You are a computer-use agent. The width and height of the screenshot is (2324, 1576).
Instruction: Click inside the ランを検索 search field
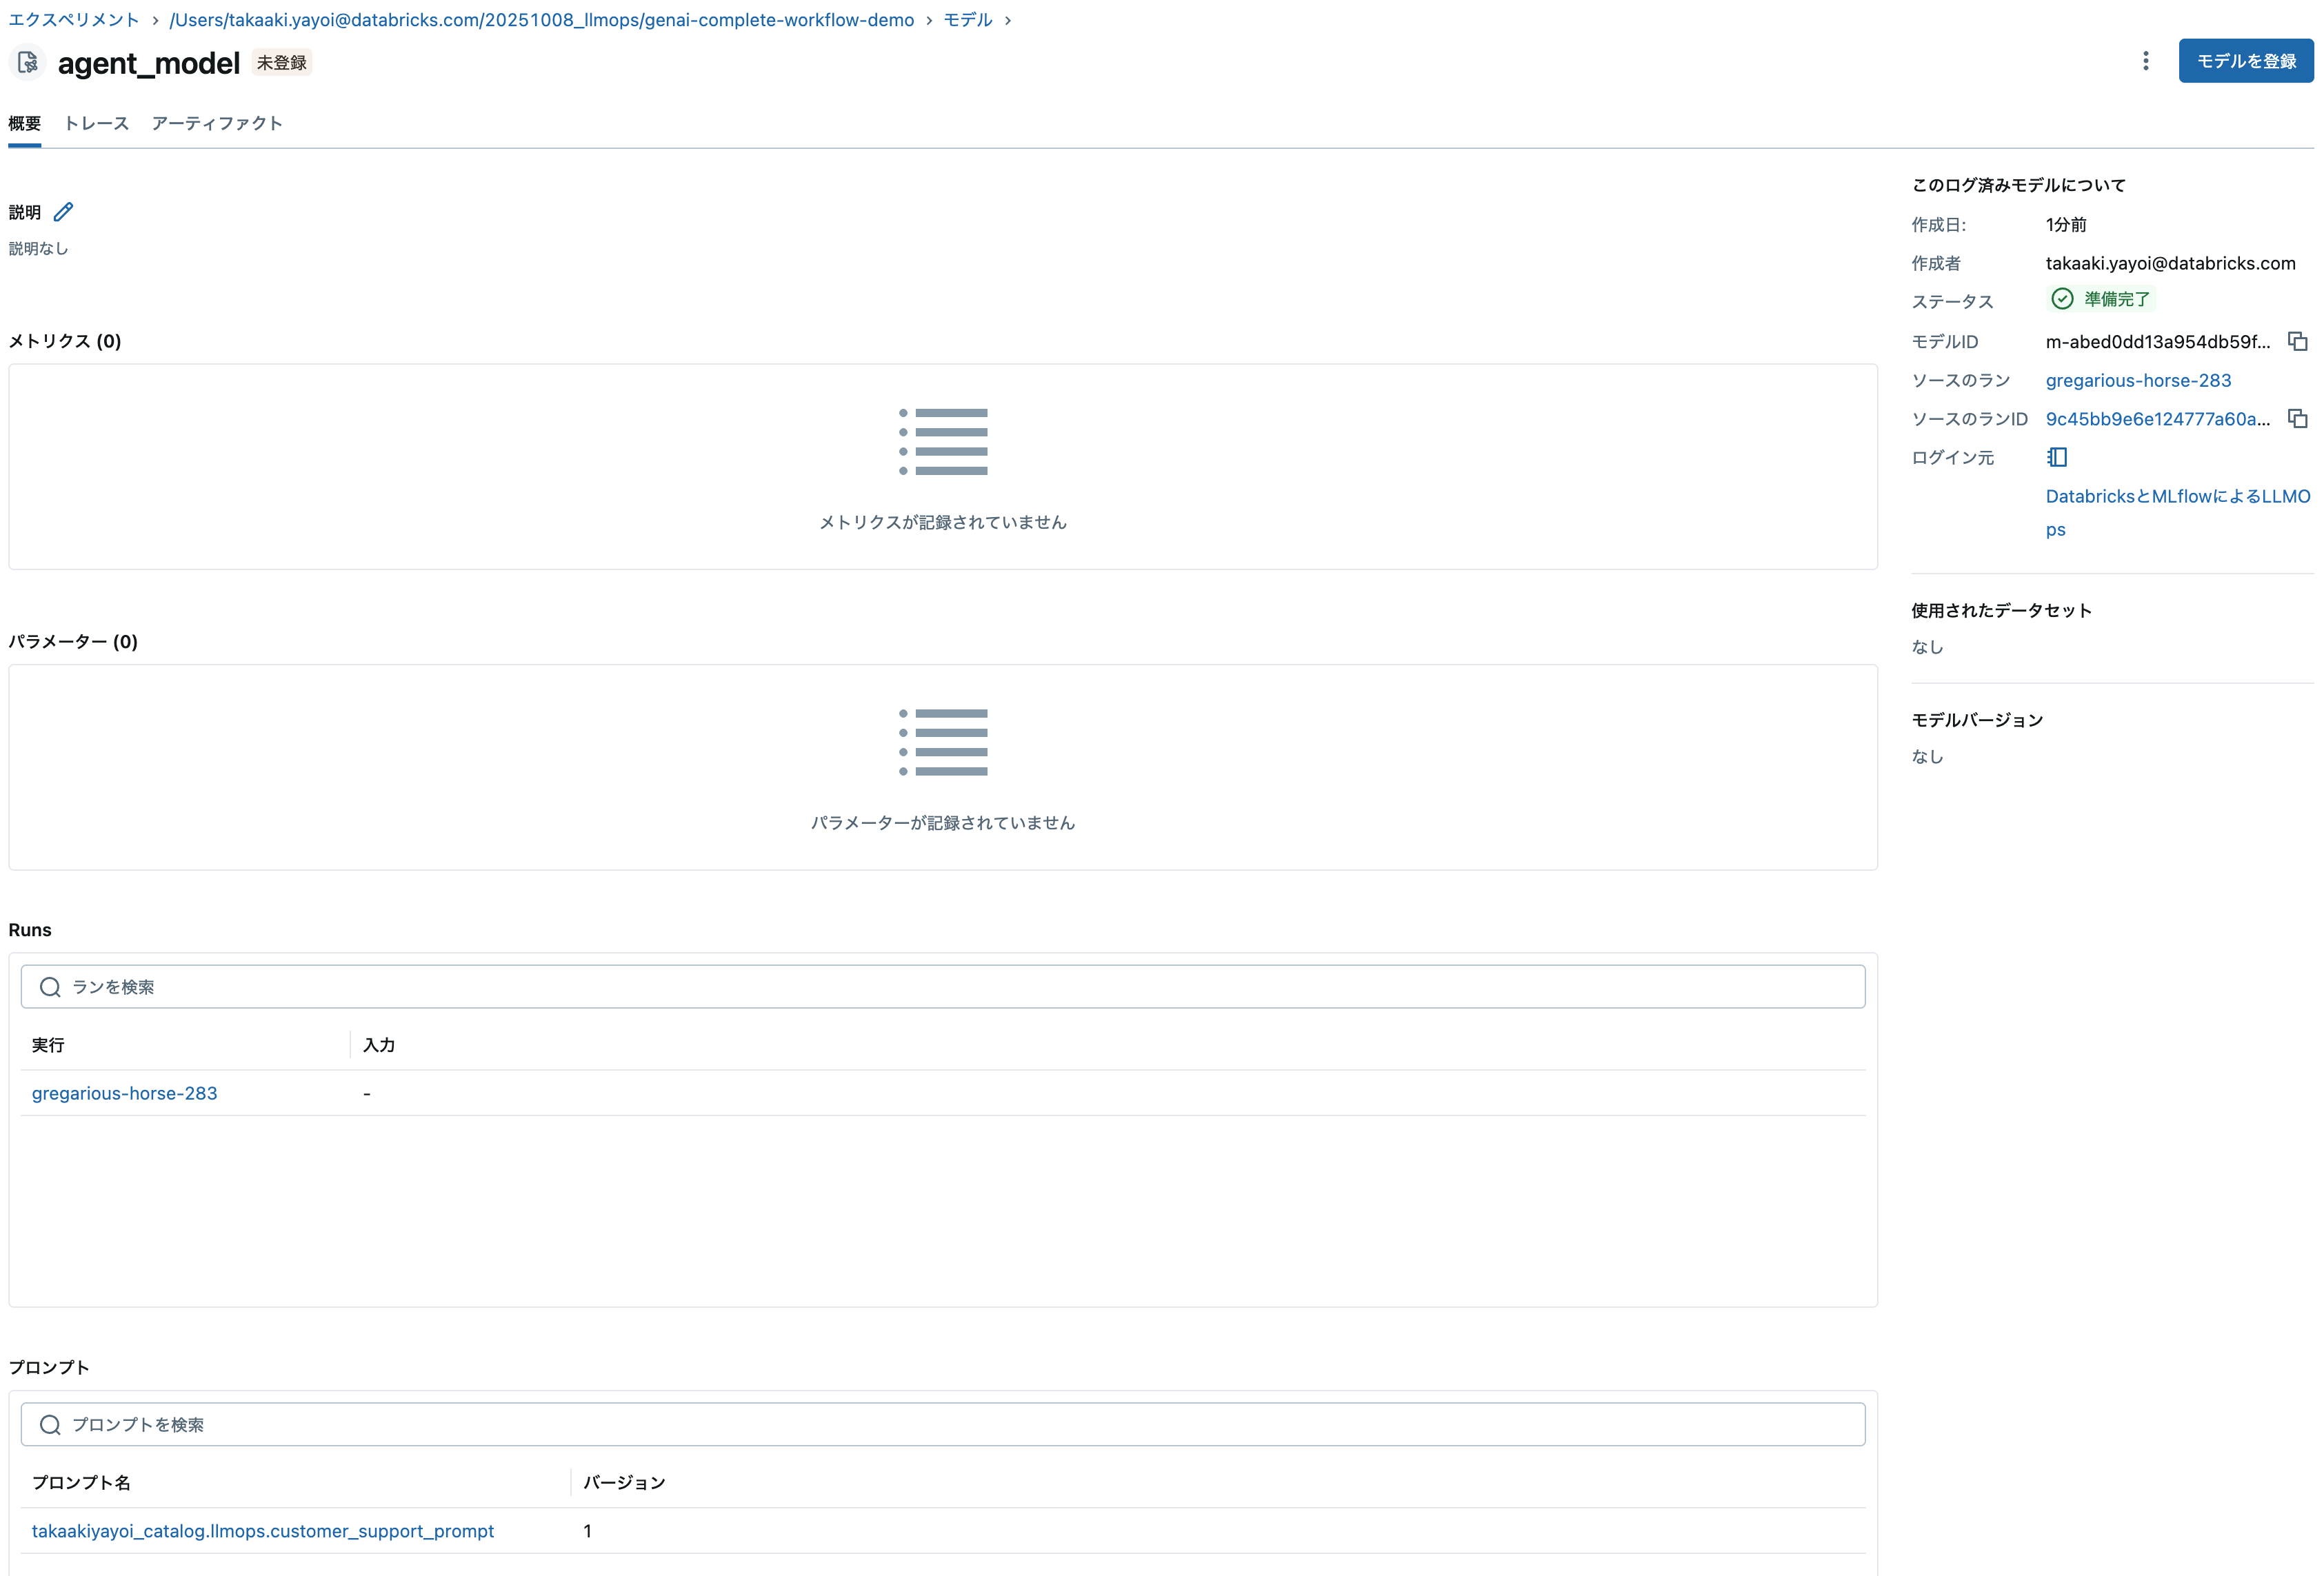point(400,986)
